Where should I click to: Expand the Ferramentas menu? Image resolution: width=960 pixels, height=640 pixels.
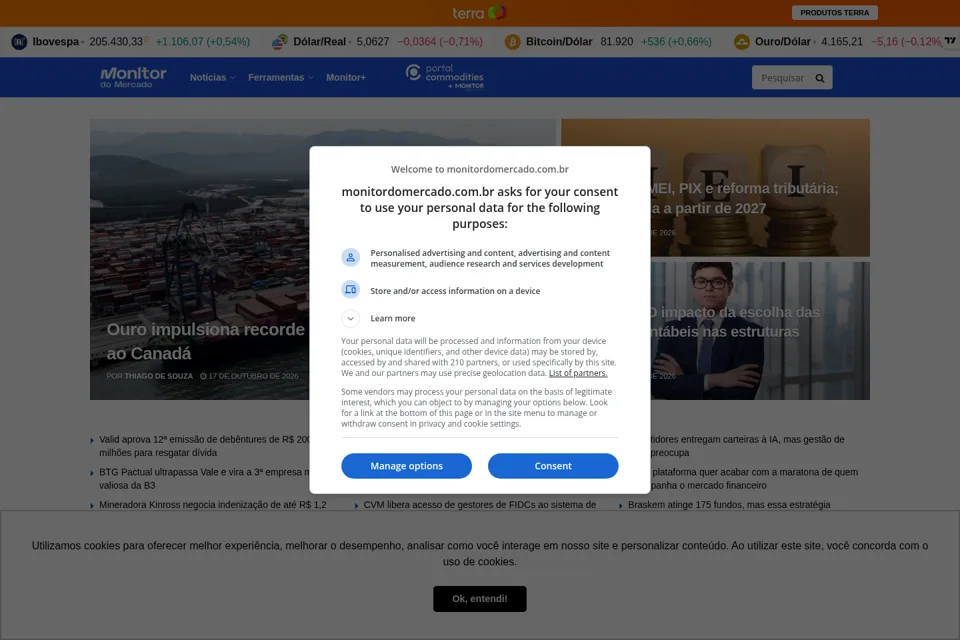(280, 77)
